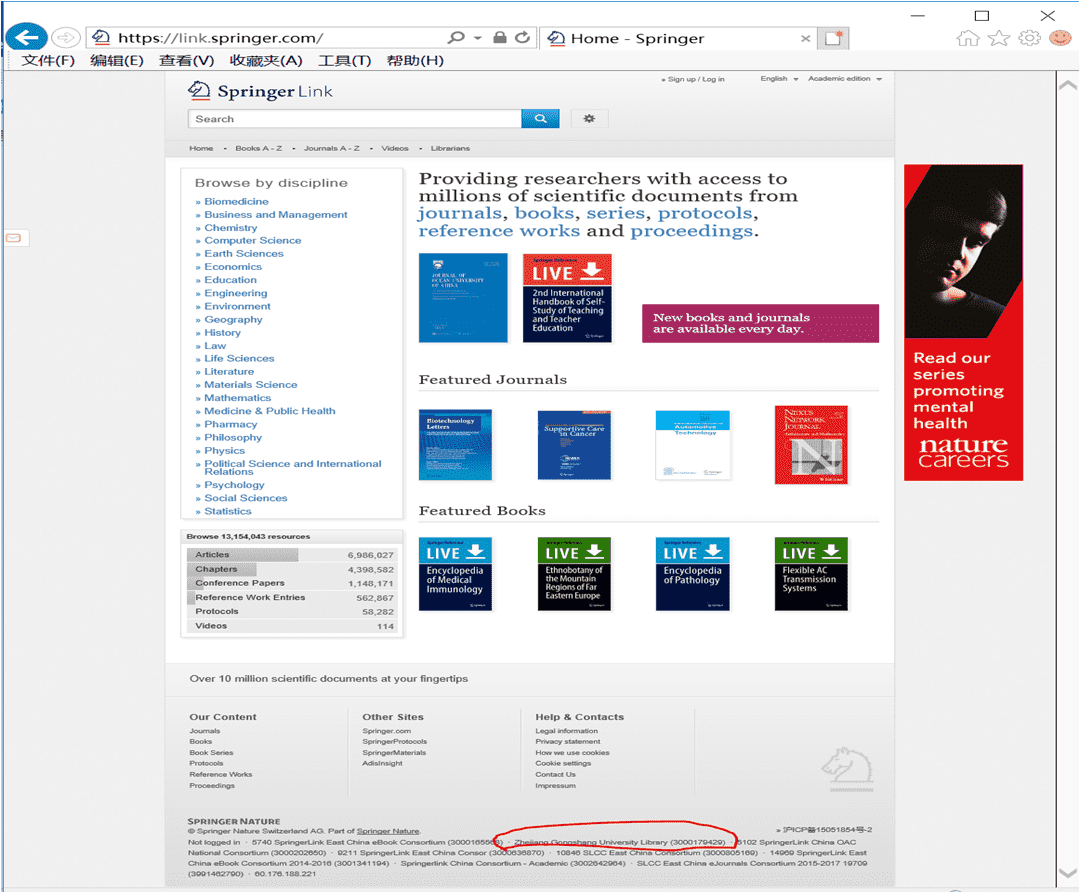
Task: Click the refresh icon in address bar
Action: tap(522, 38)
